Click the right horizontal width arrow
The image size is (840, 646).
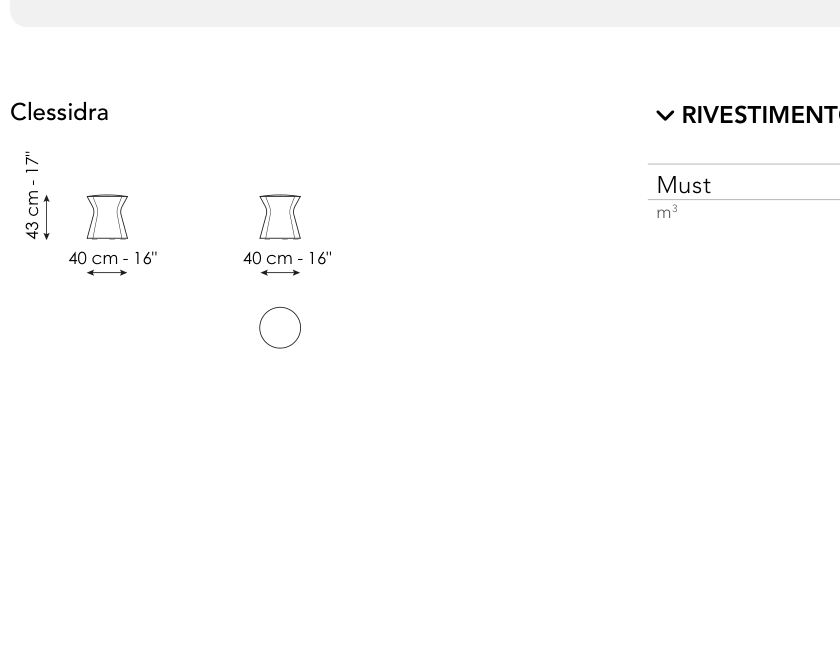pos(280,273)
